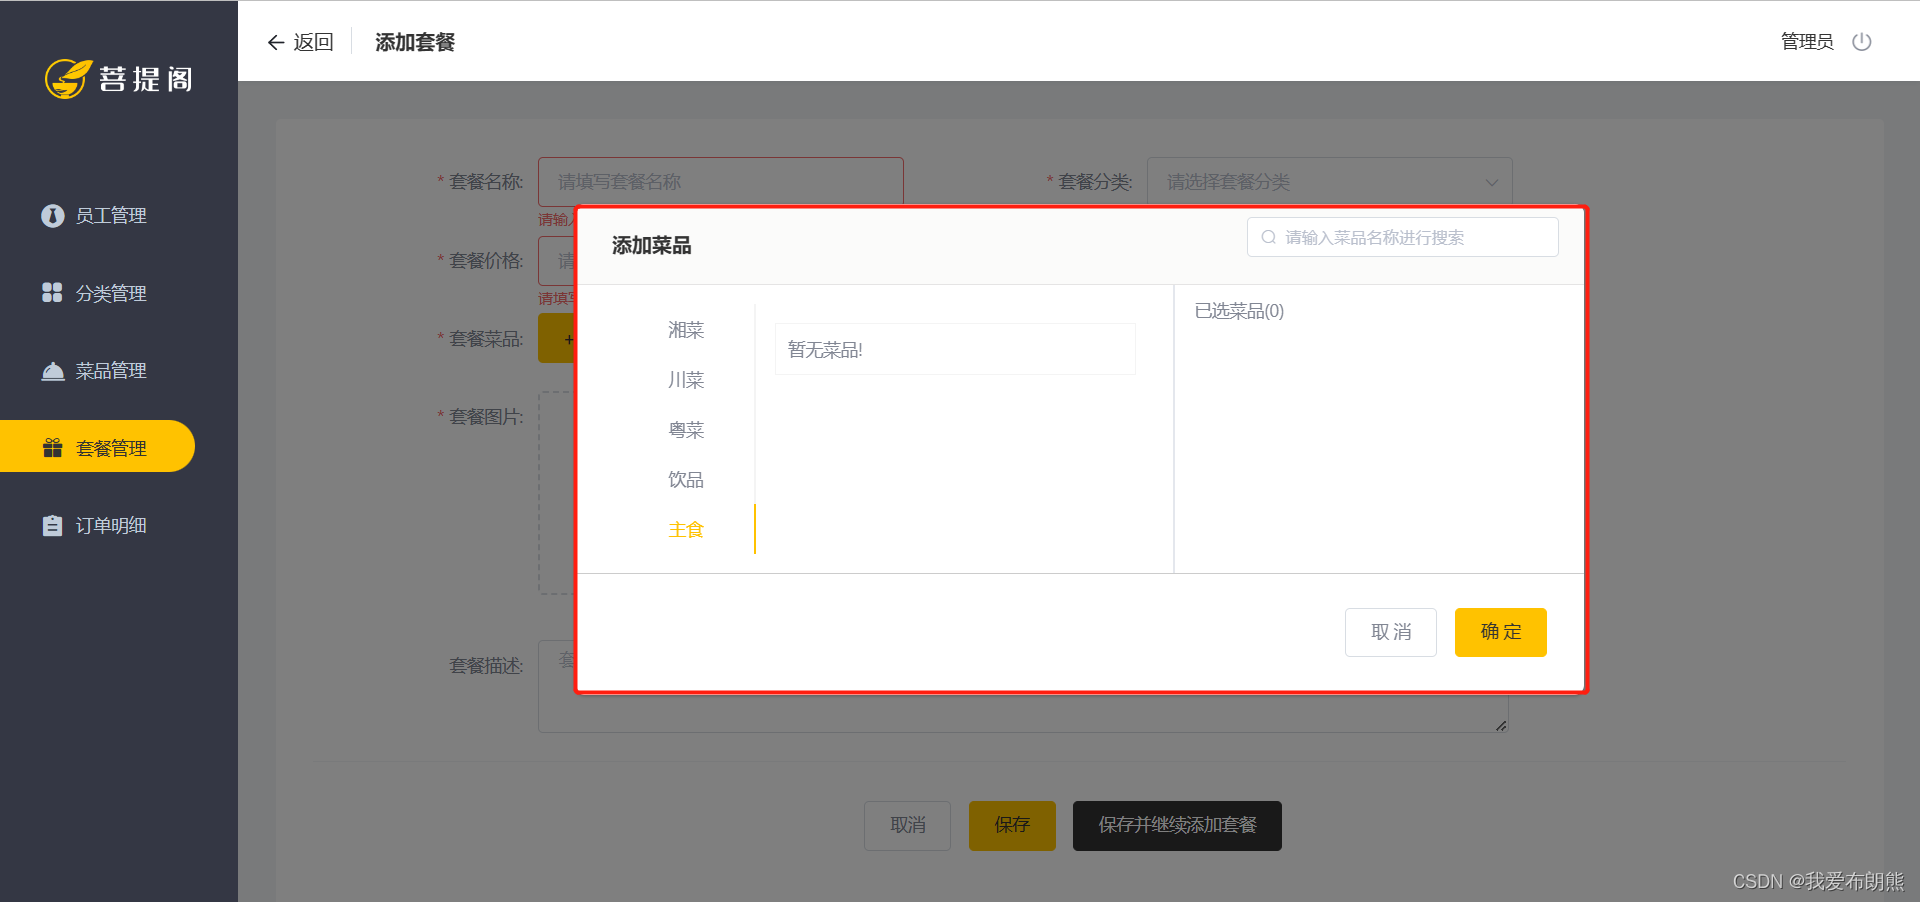Click the set meal gift icon
Viewport: 1920px width, 902px height.
(53, 448)
